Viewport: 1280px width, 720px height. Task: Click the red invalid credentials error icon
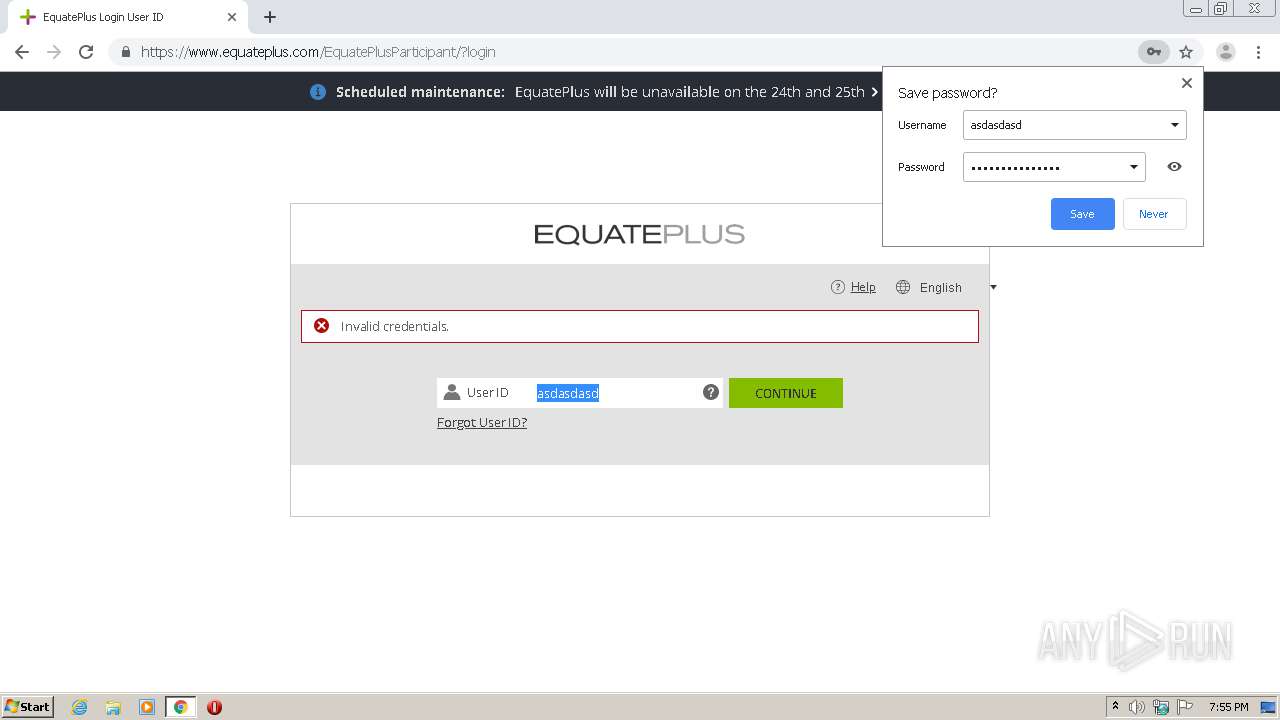point(321,326)
